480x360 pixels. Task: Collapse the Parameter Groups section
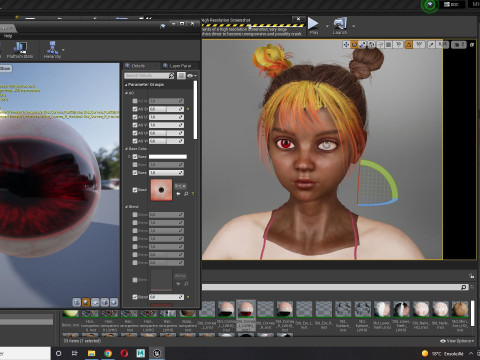(126, 85)
